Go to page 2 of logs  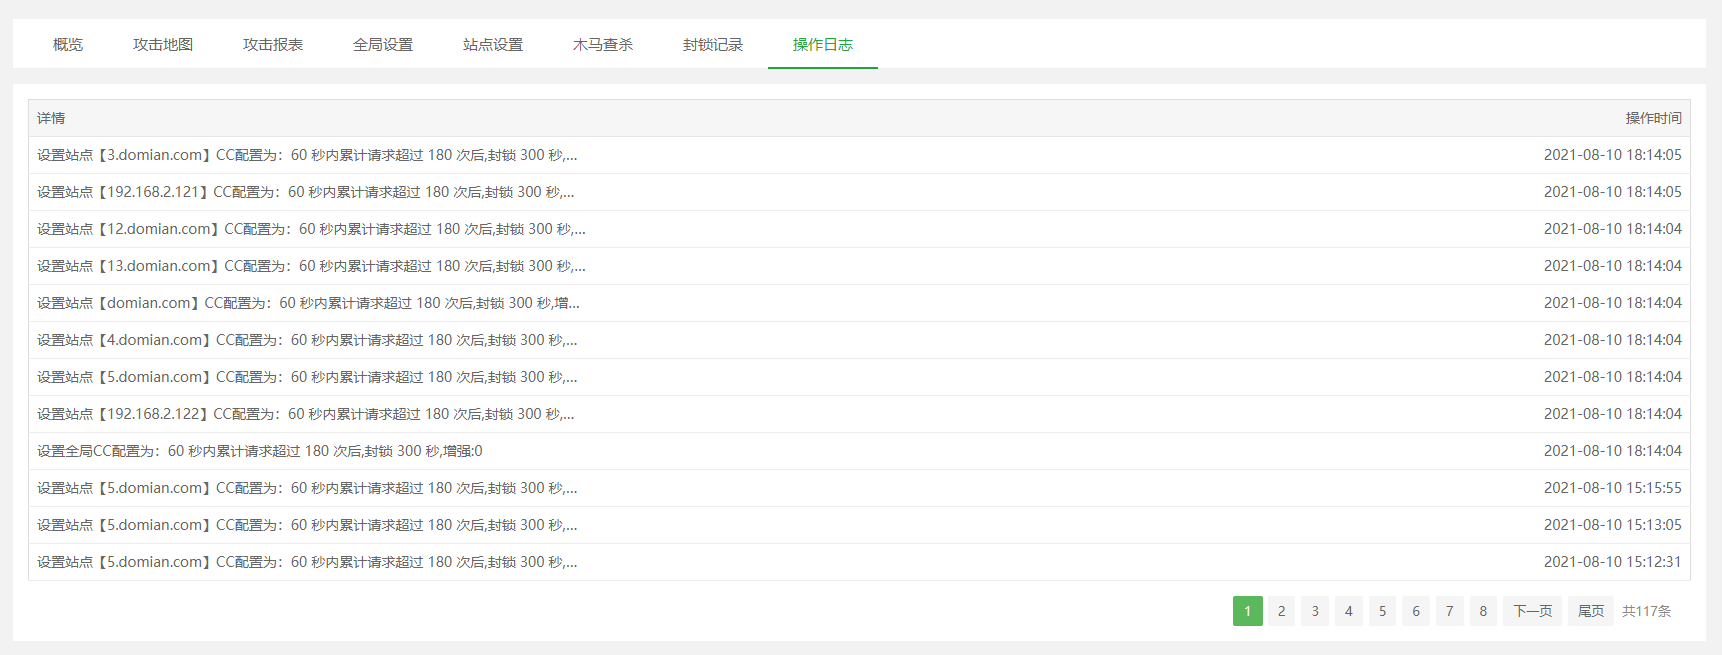click(x=1281, y=611)
